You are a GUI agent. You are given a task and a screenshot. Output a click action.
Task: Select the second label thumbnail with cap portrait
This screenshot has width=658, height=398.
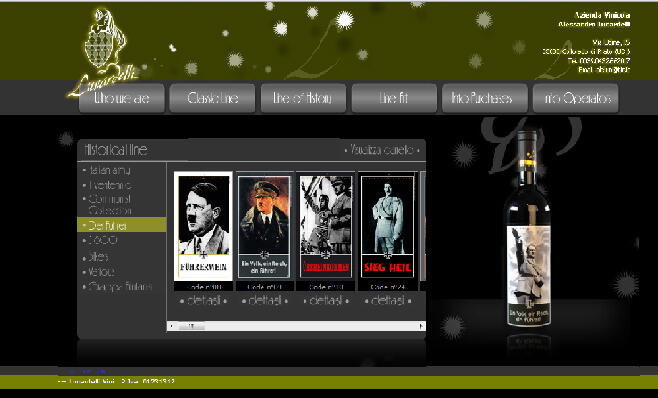pos(264,226)
